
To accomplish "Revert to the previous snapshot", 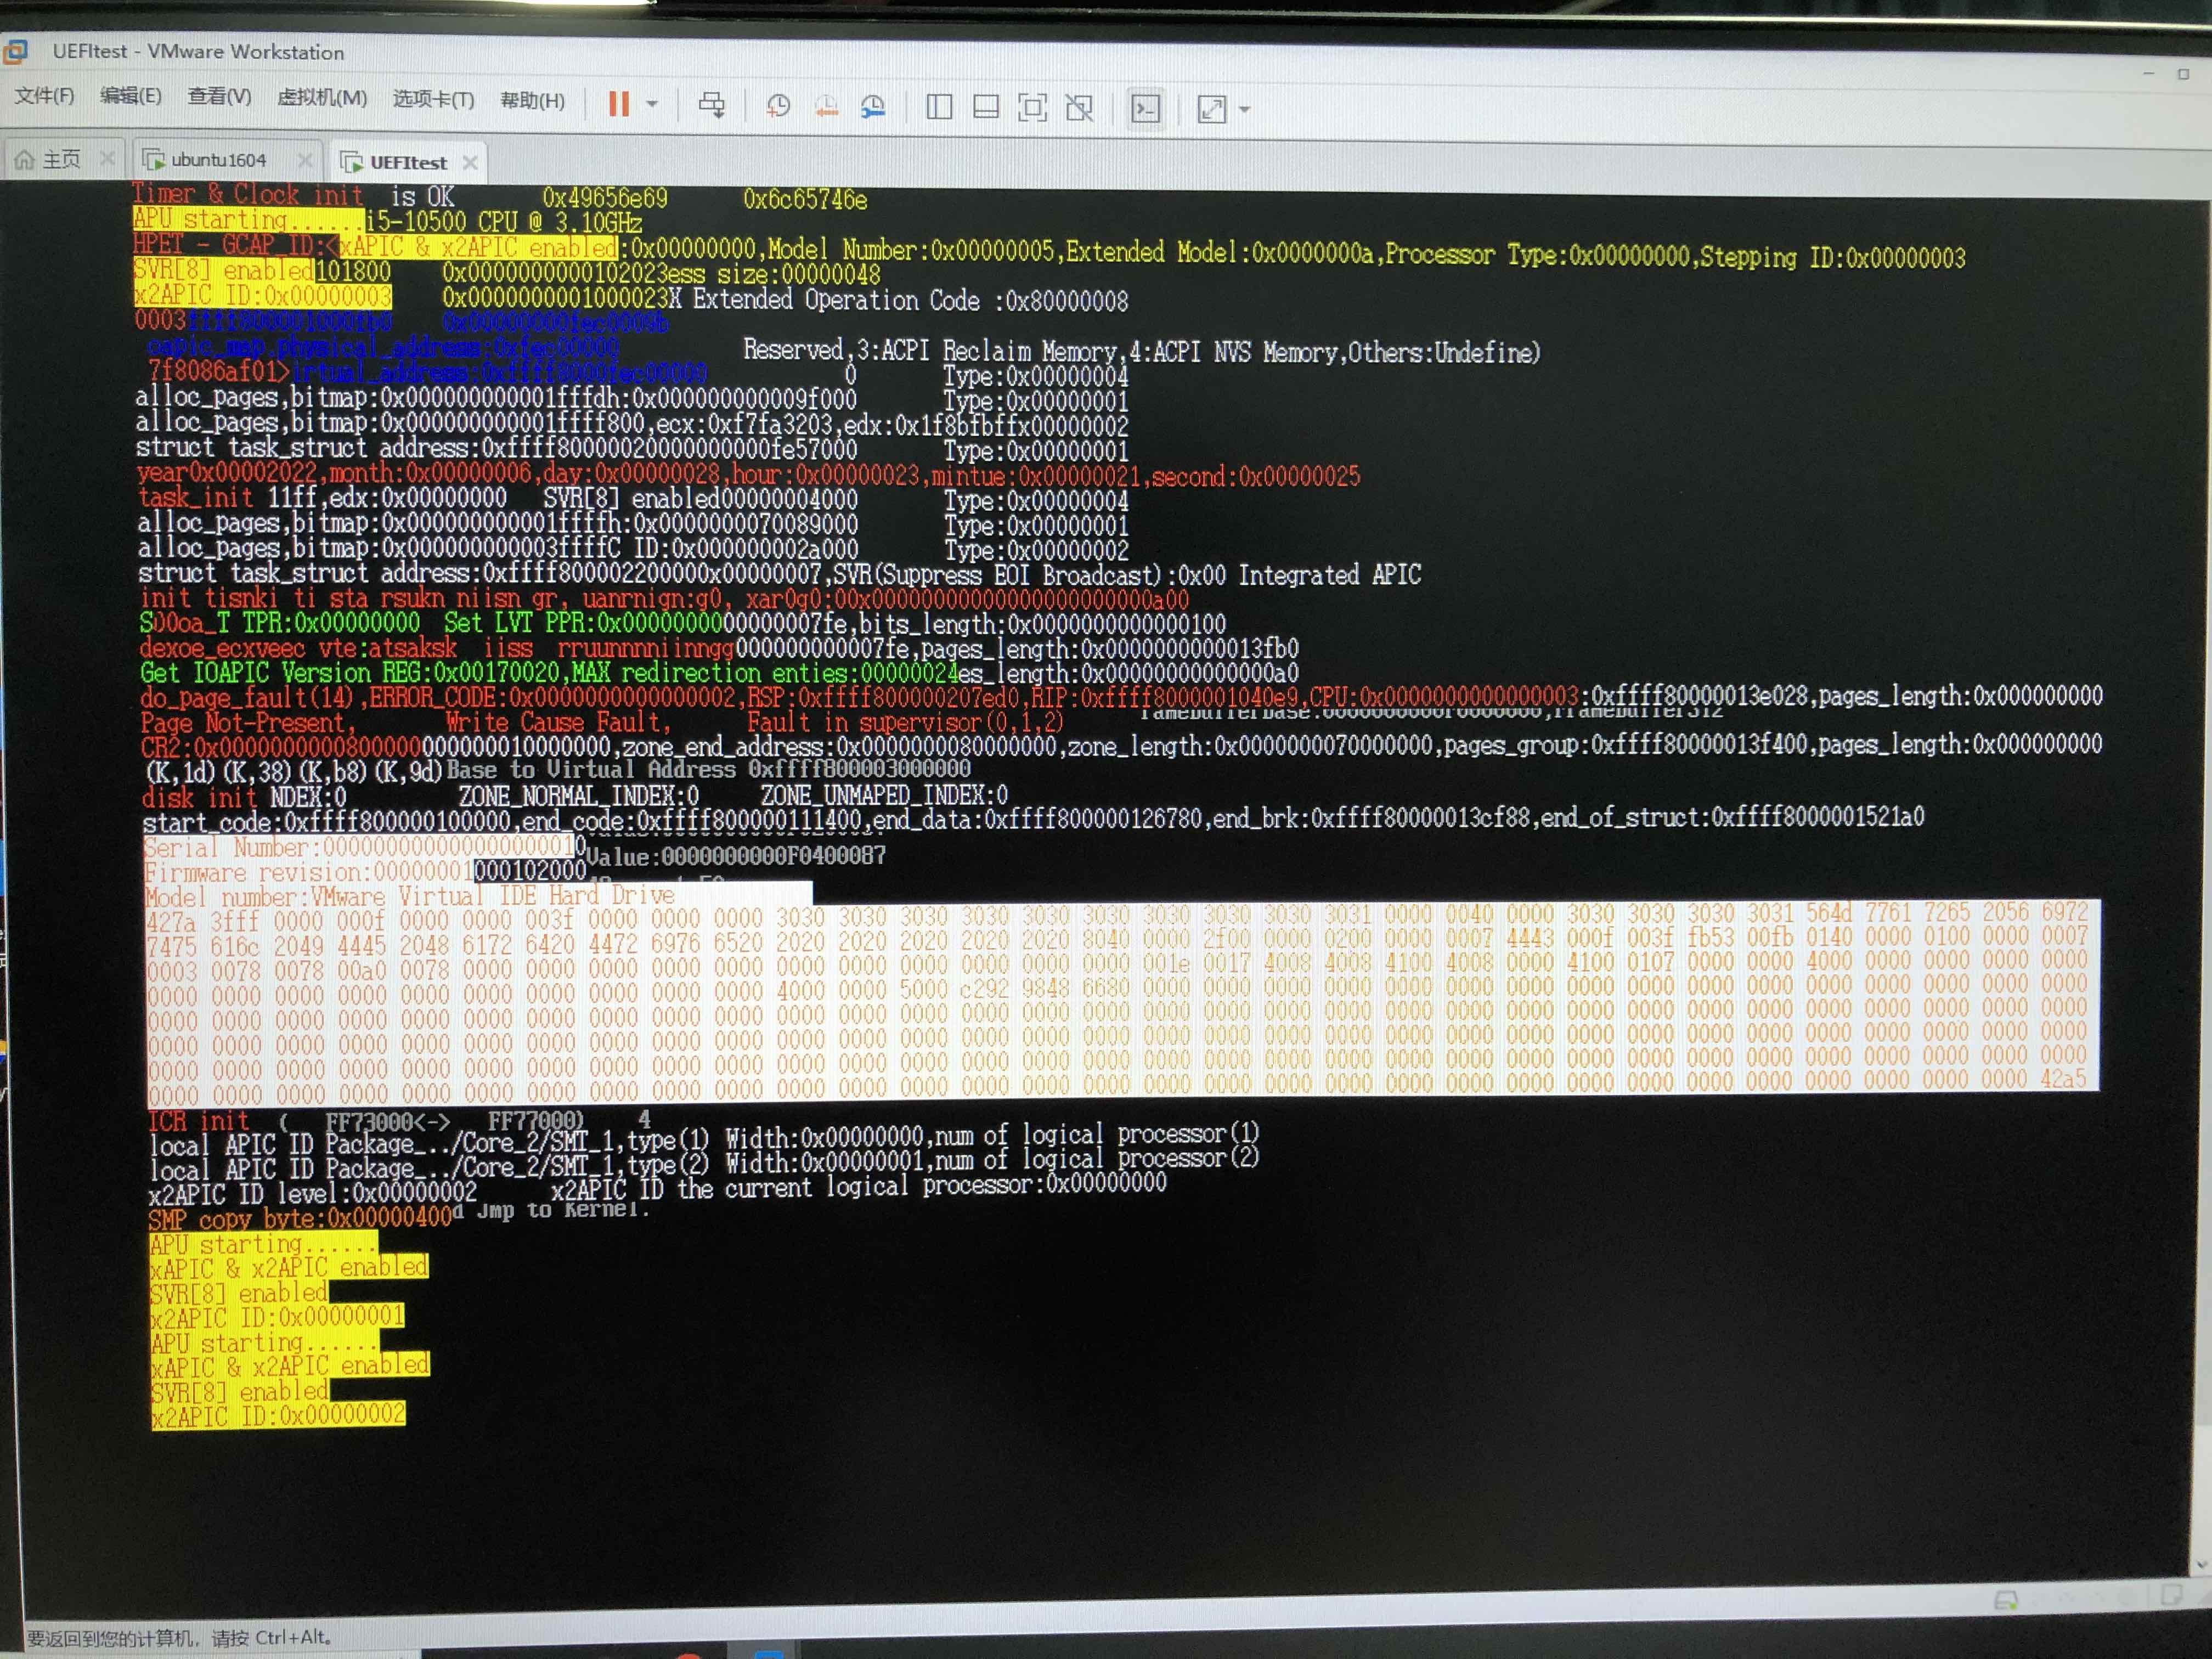I will coord(826,106).
